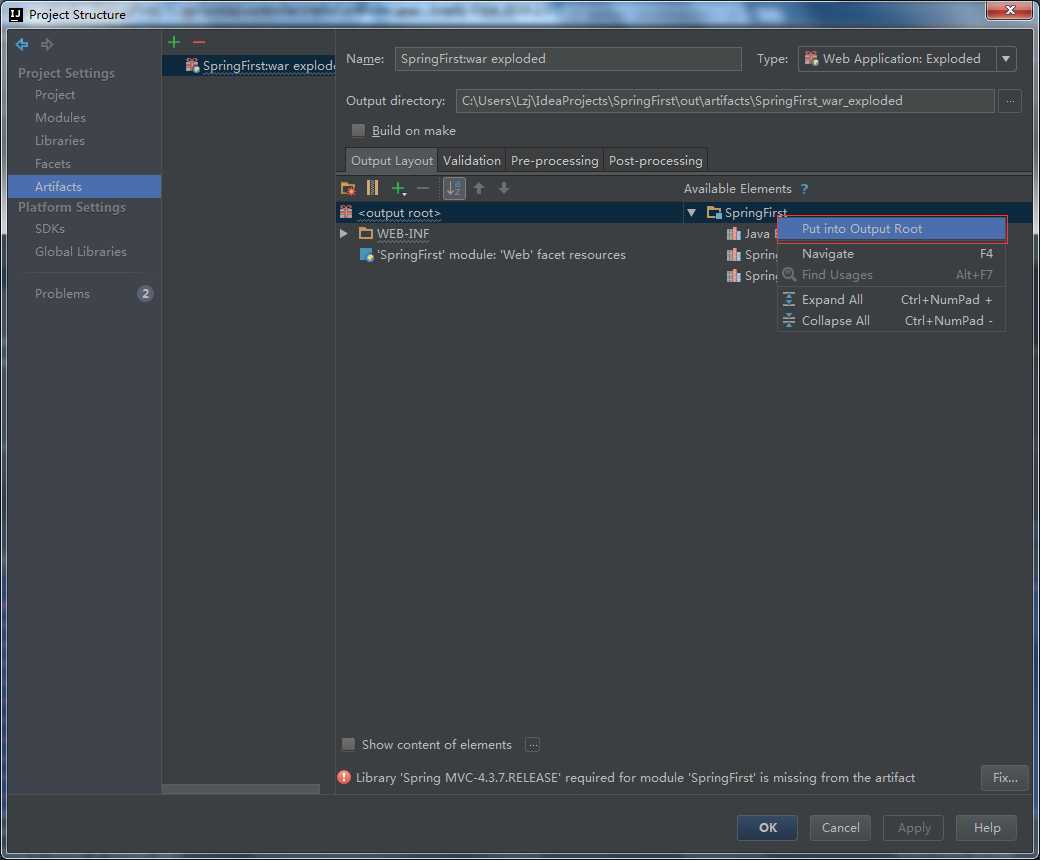Screen dimensions: 1040x860
Task: Browse for output directory with ellipsis button
Action: coord(1009,101)
